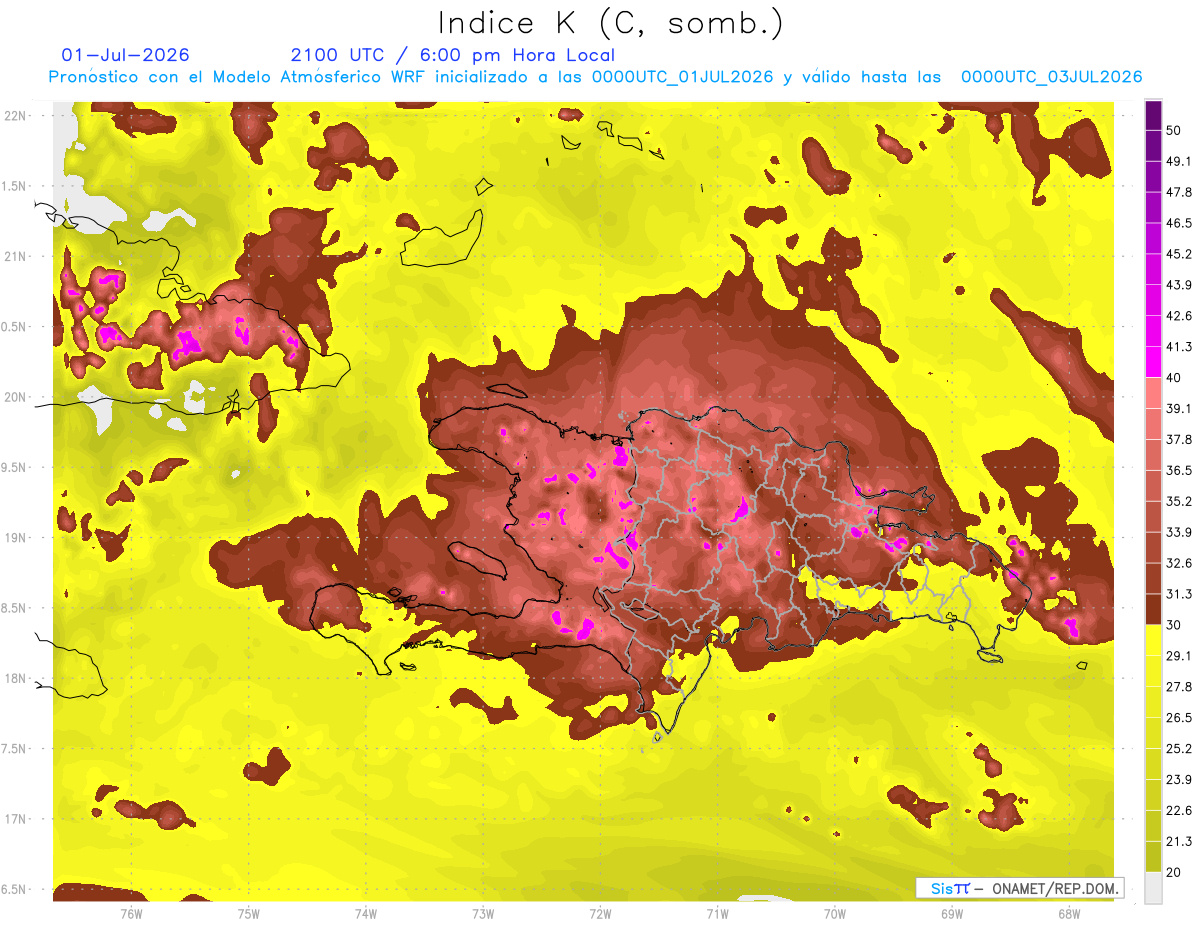Click the "29.1" color scale value
The height and width of the screenshot is (927, 1200).
tap(1180, 655)
